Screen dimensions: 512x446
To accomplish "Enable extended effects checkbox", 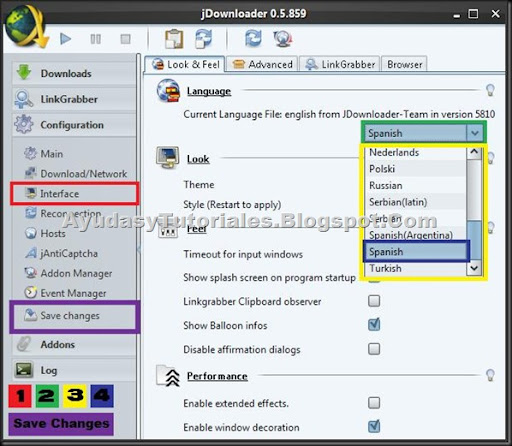I will pos(374,403).
